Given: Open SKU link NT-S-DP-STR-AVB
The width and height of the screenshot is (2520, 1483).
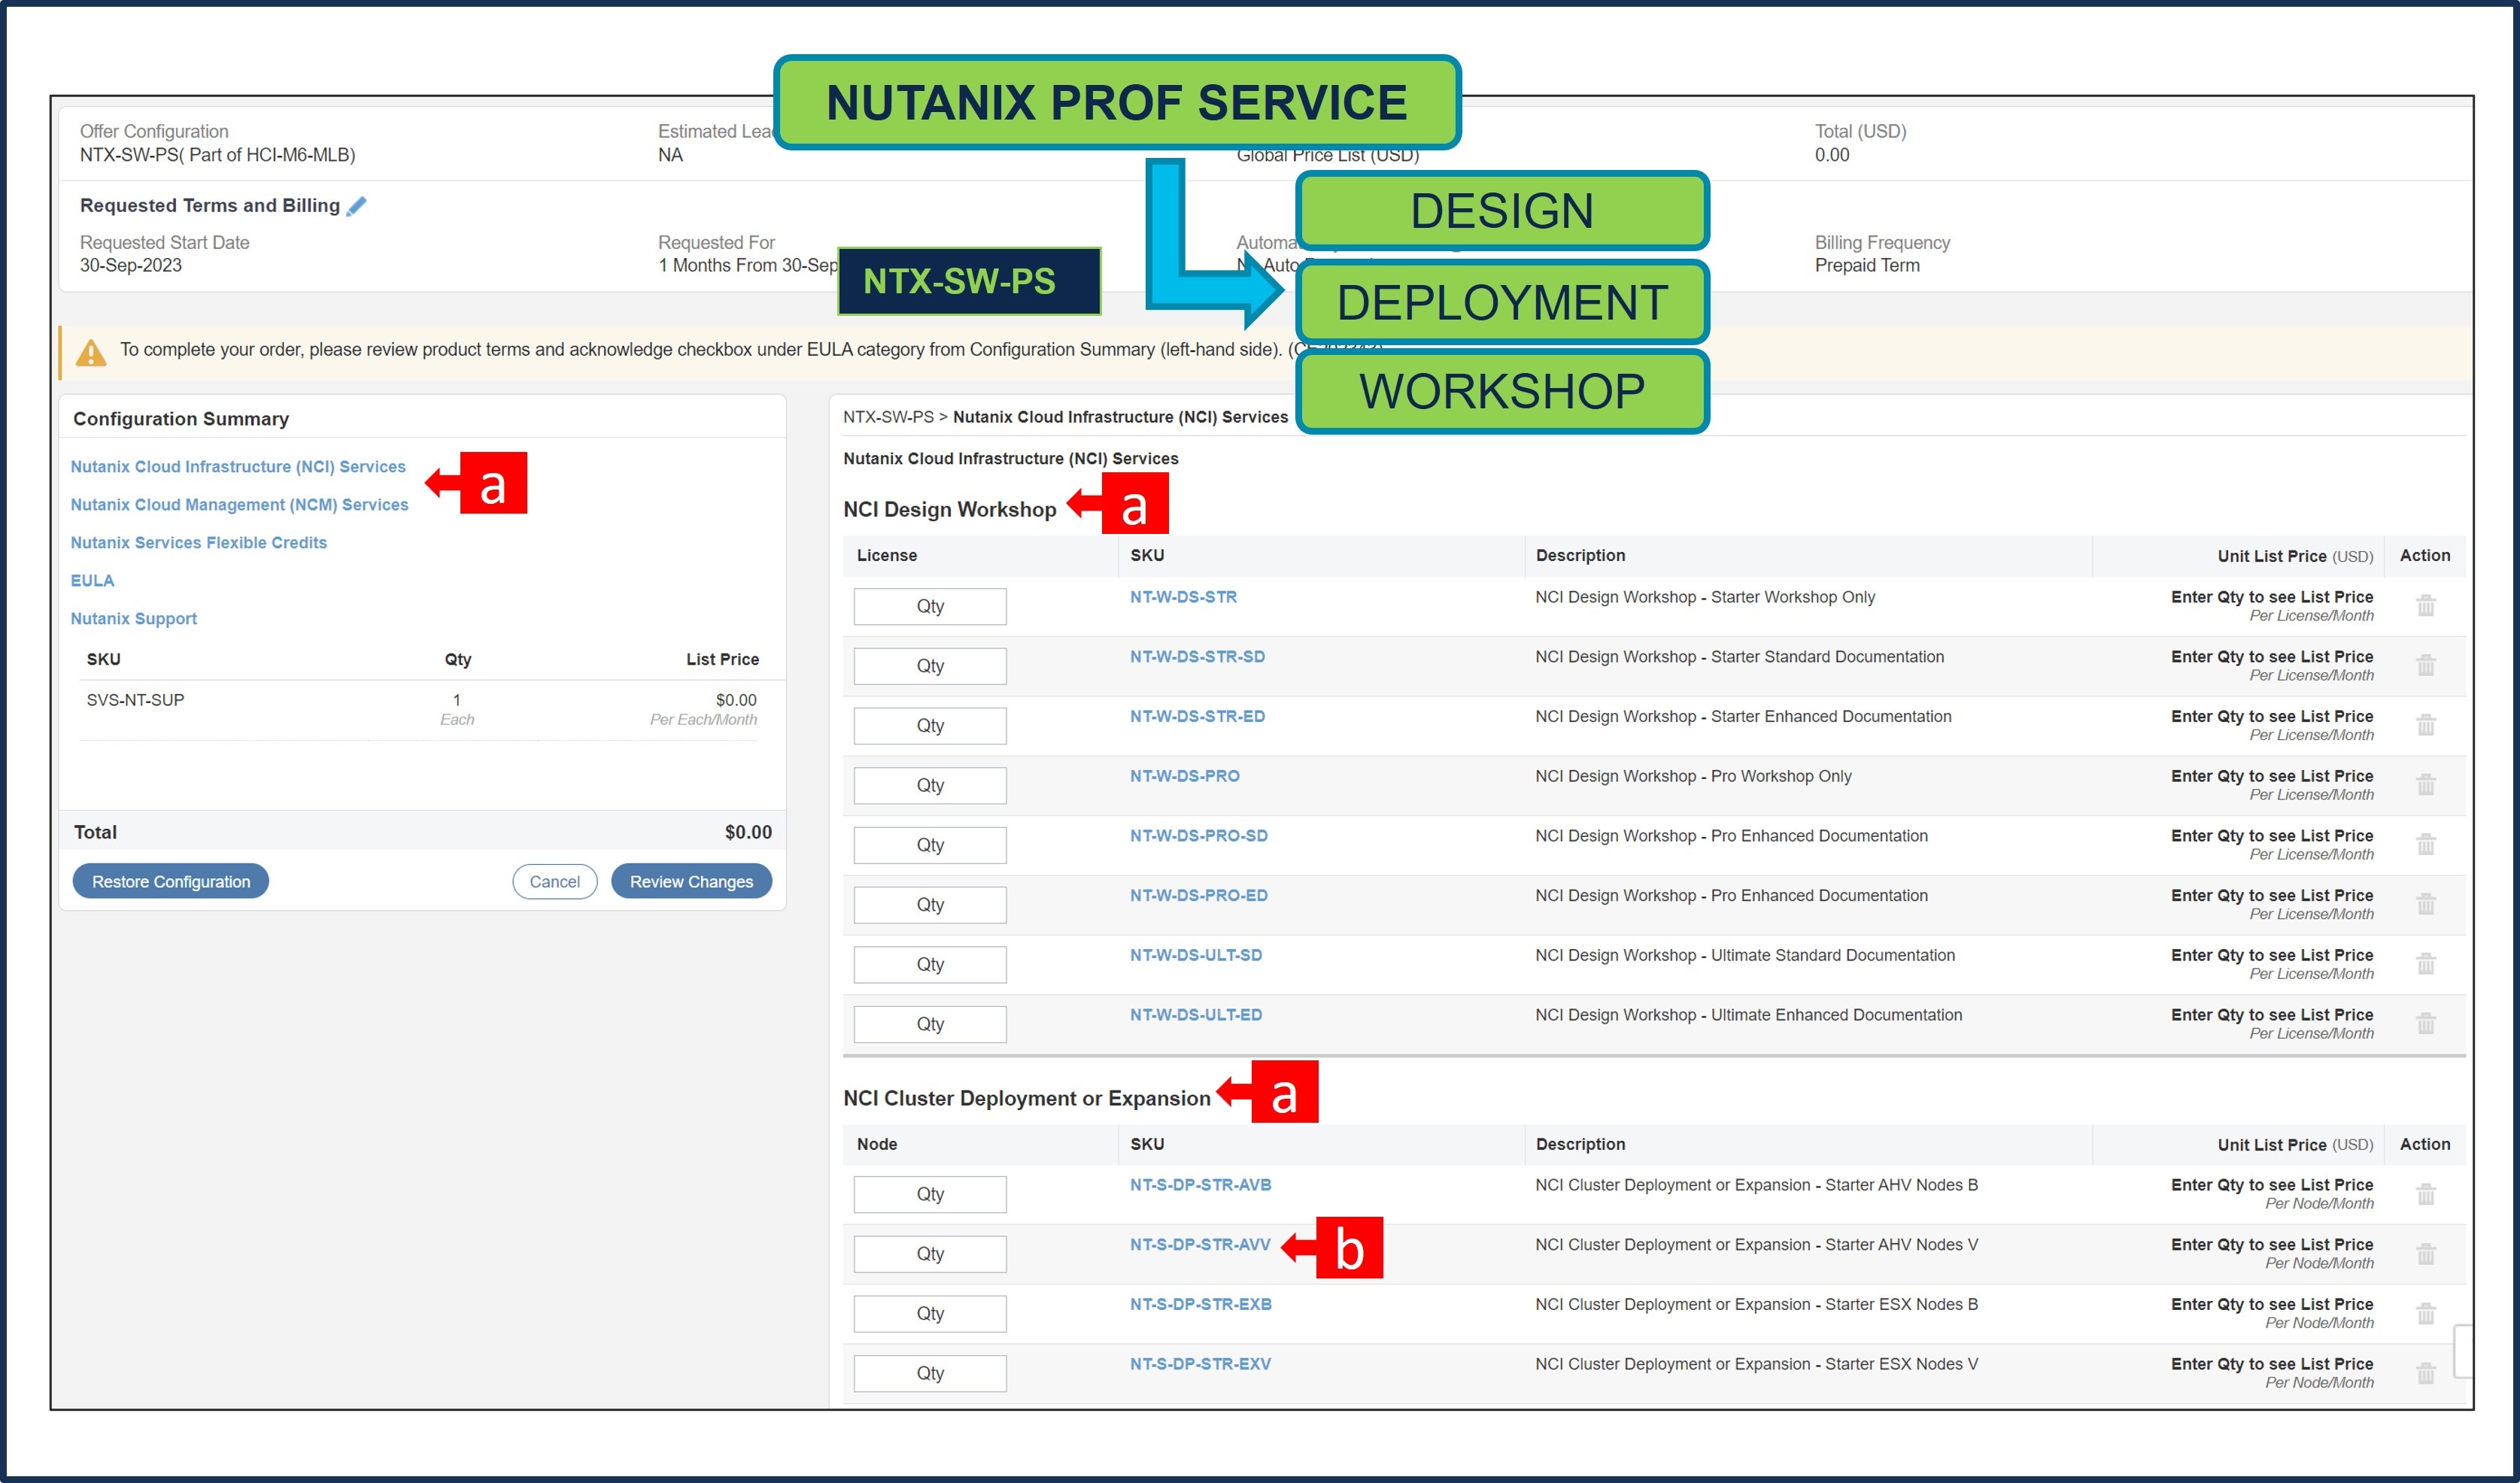Looking at the screenshot, I should (x=1200, y=1185).
